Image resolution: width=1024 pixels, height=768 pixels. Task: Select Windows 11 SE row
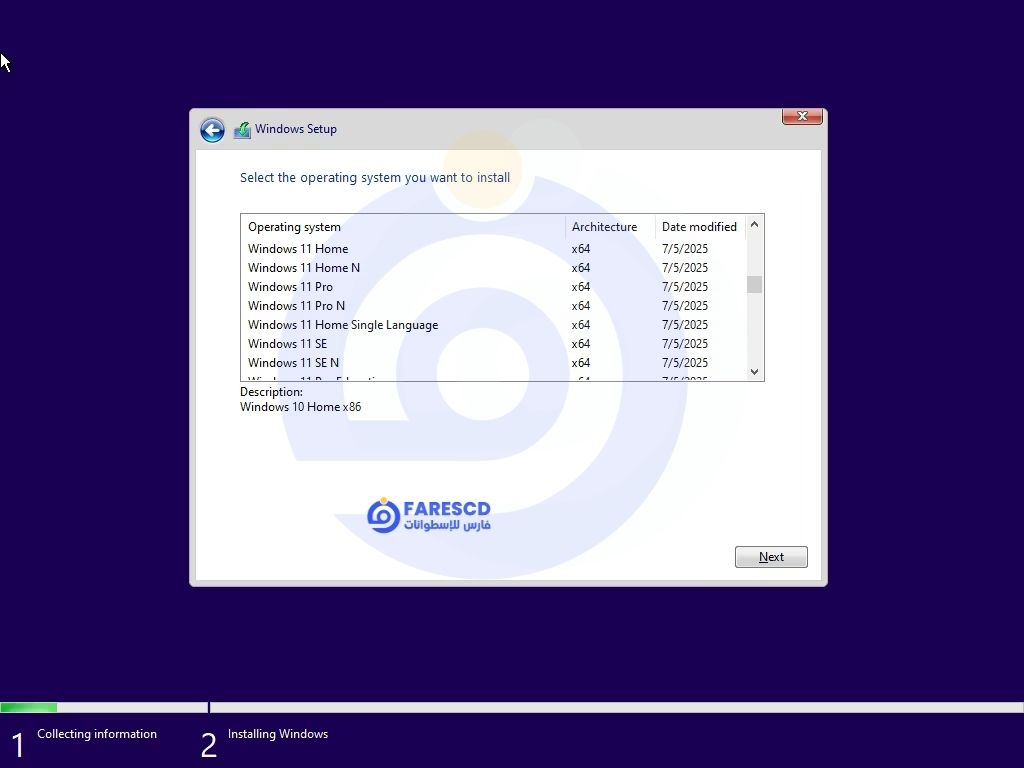[x=493, y=344]
